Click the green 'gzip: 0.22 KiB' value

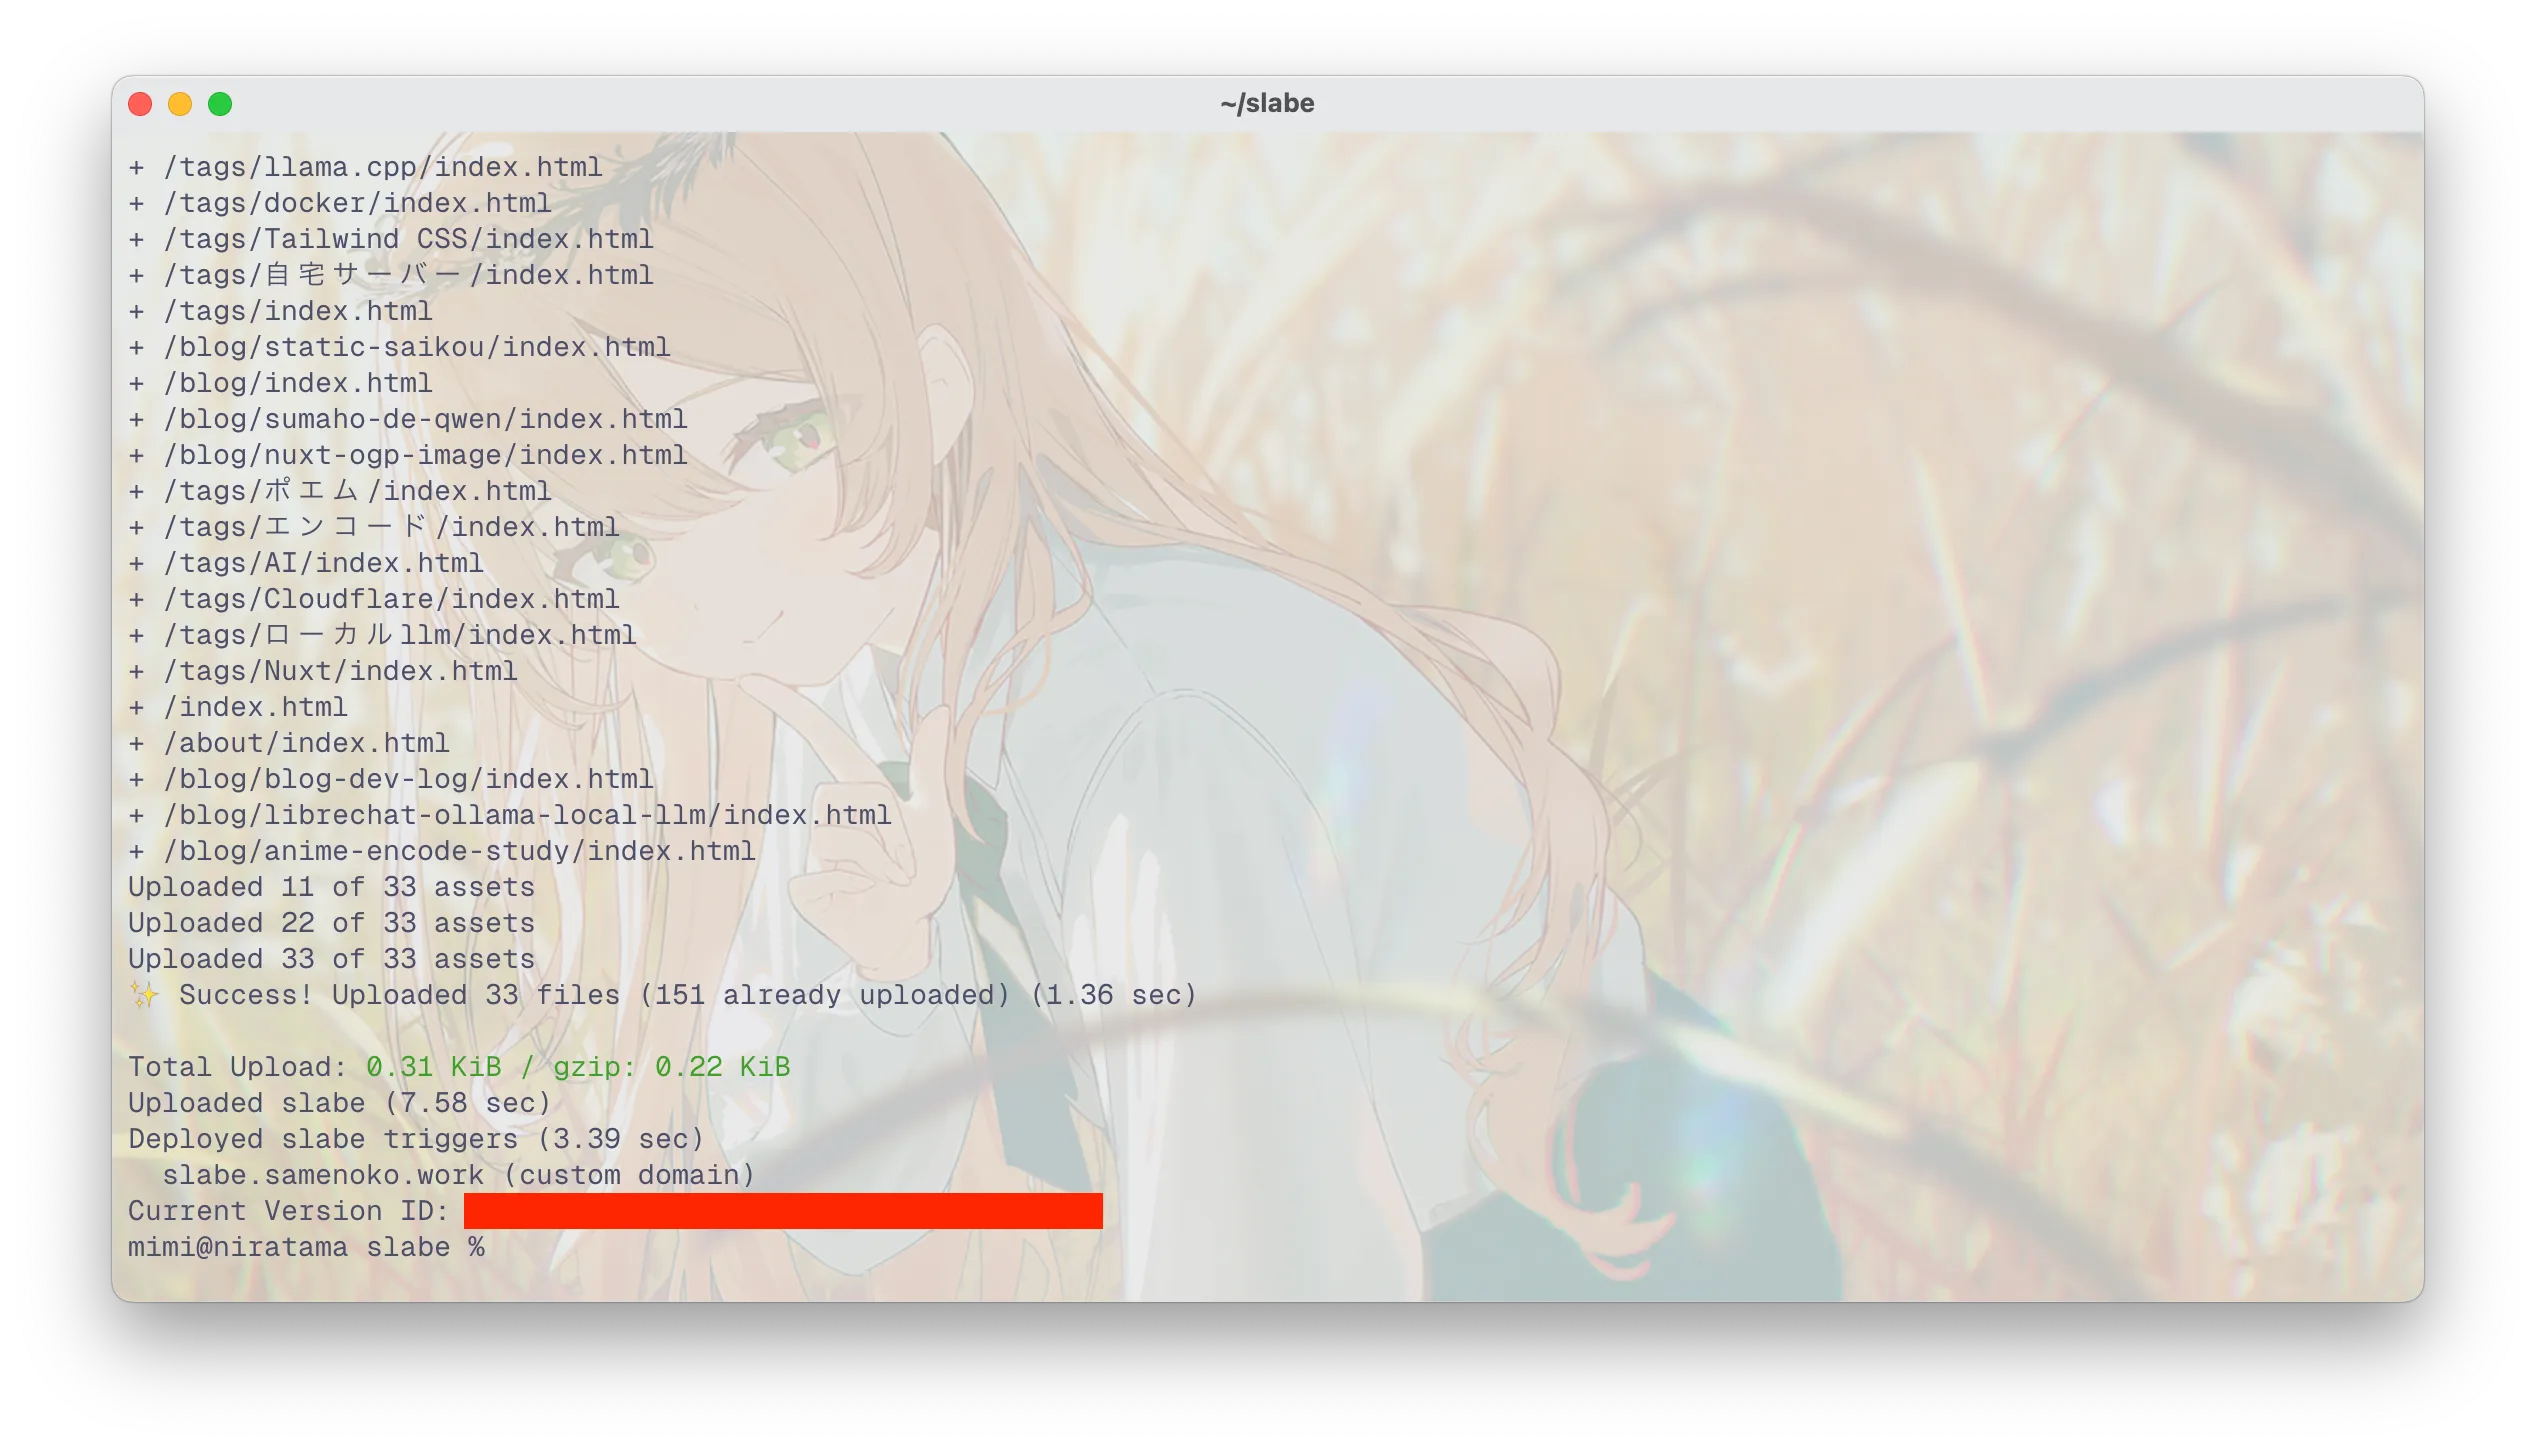(672, 1067)
